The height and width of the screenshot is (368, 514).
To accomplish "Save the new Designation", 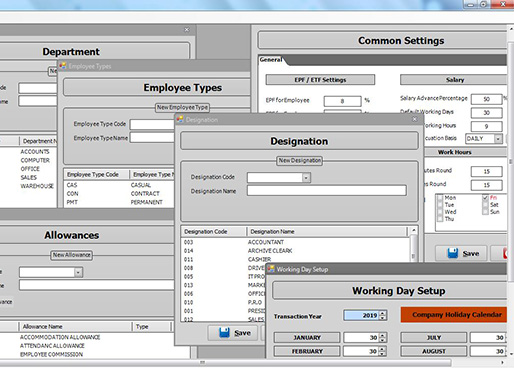I will [x=233, y=332].
